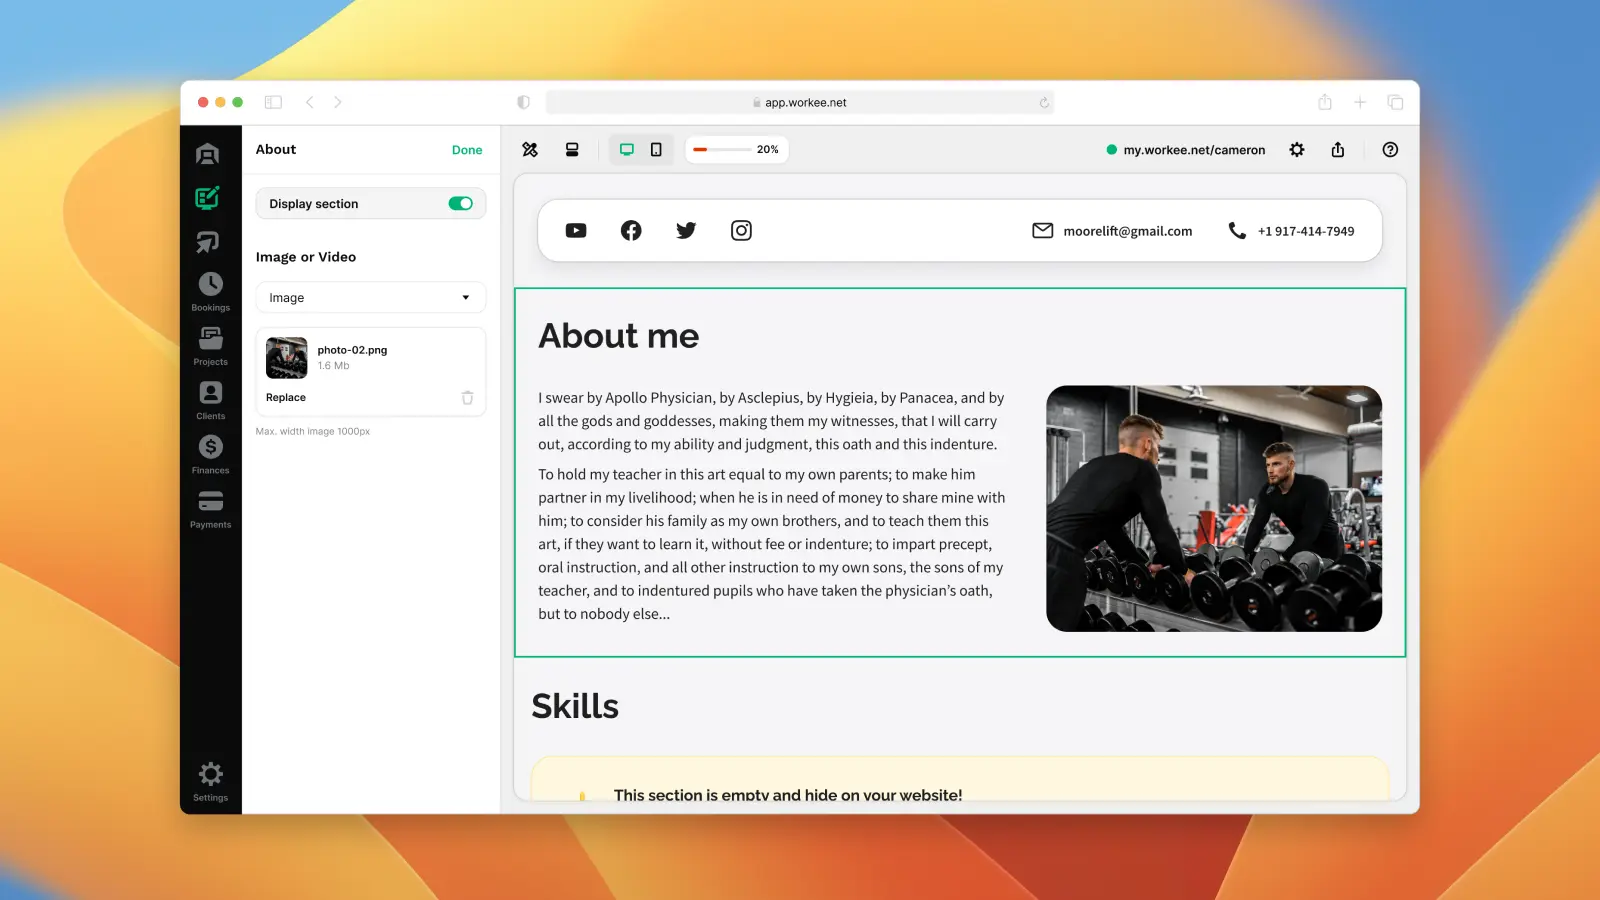Click the sections layout icon in toolbar
The height and width of the screenshot is (900, 1600).
[x=572, y=150]
